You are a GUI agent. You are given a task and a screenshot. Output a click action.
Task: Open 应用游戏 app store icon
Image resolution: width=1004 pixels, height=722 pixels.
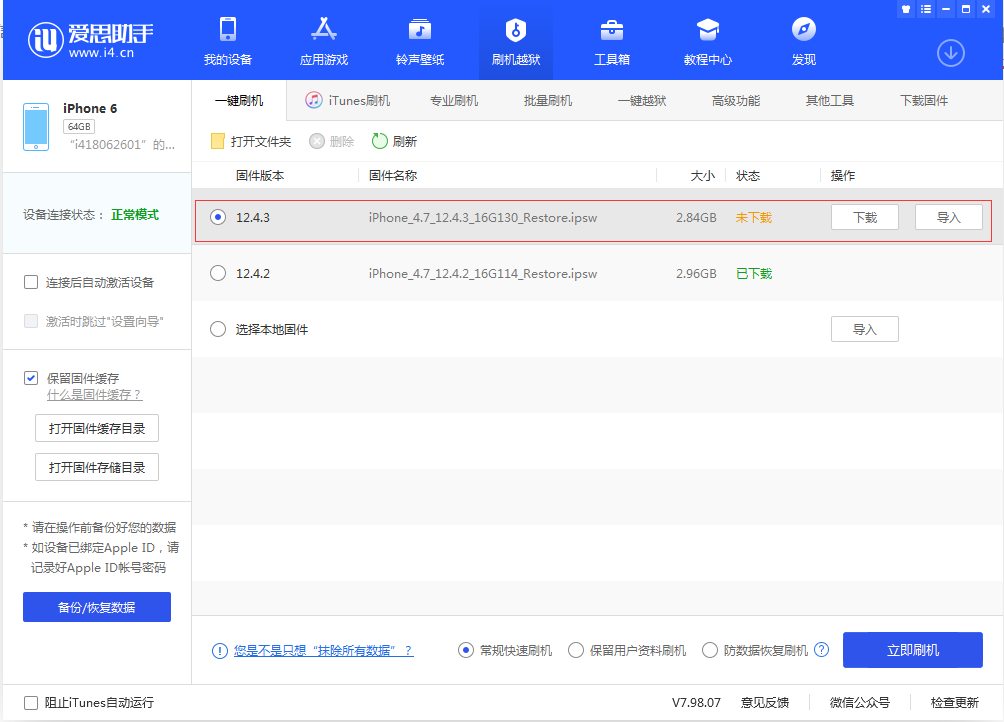pyautogui.click(x=323, y=29)
